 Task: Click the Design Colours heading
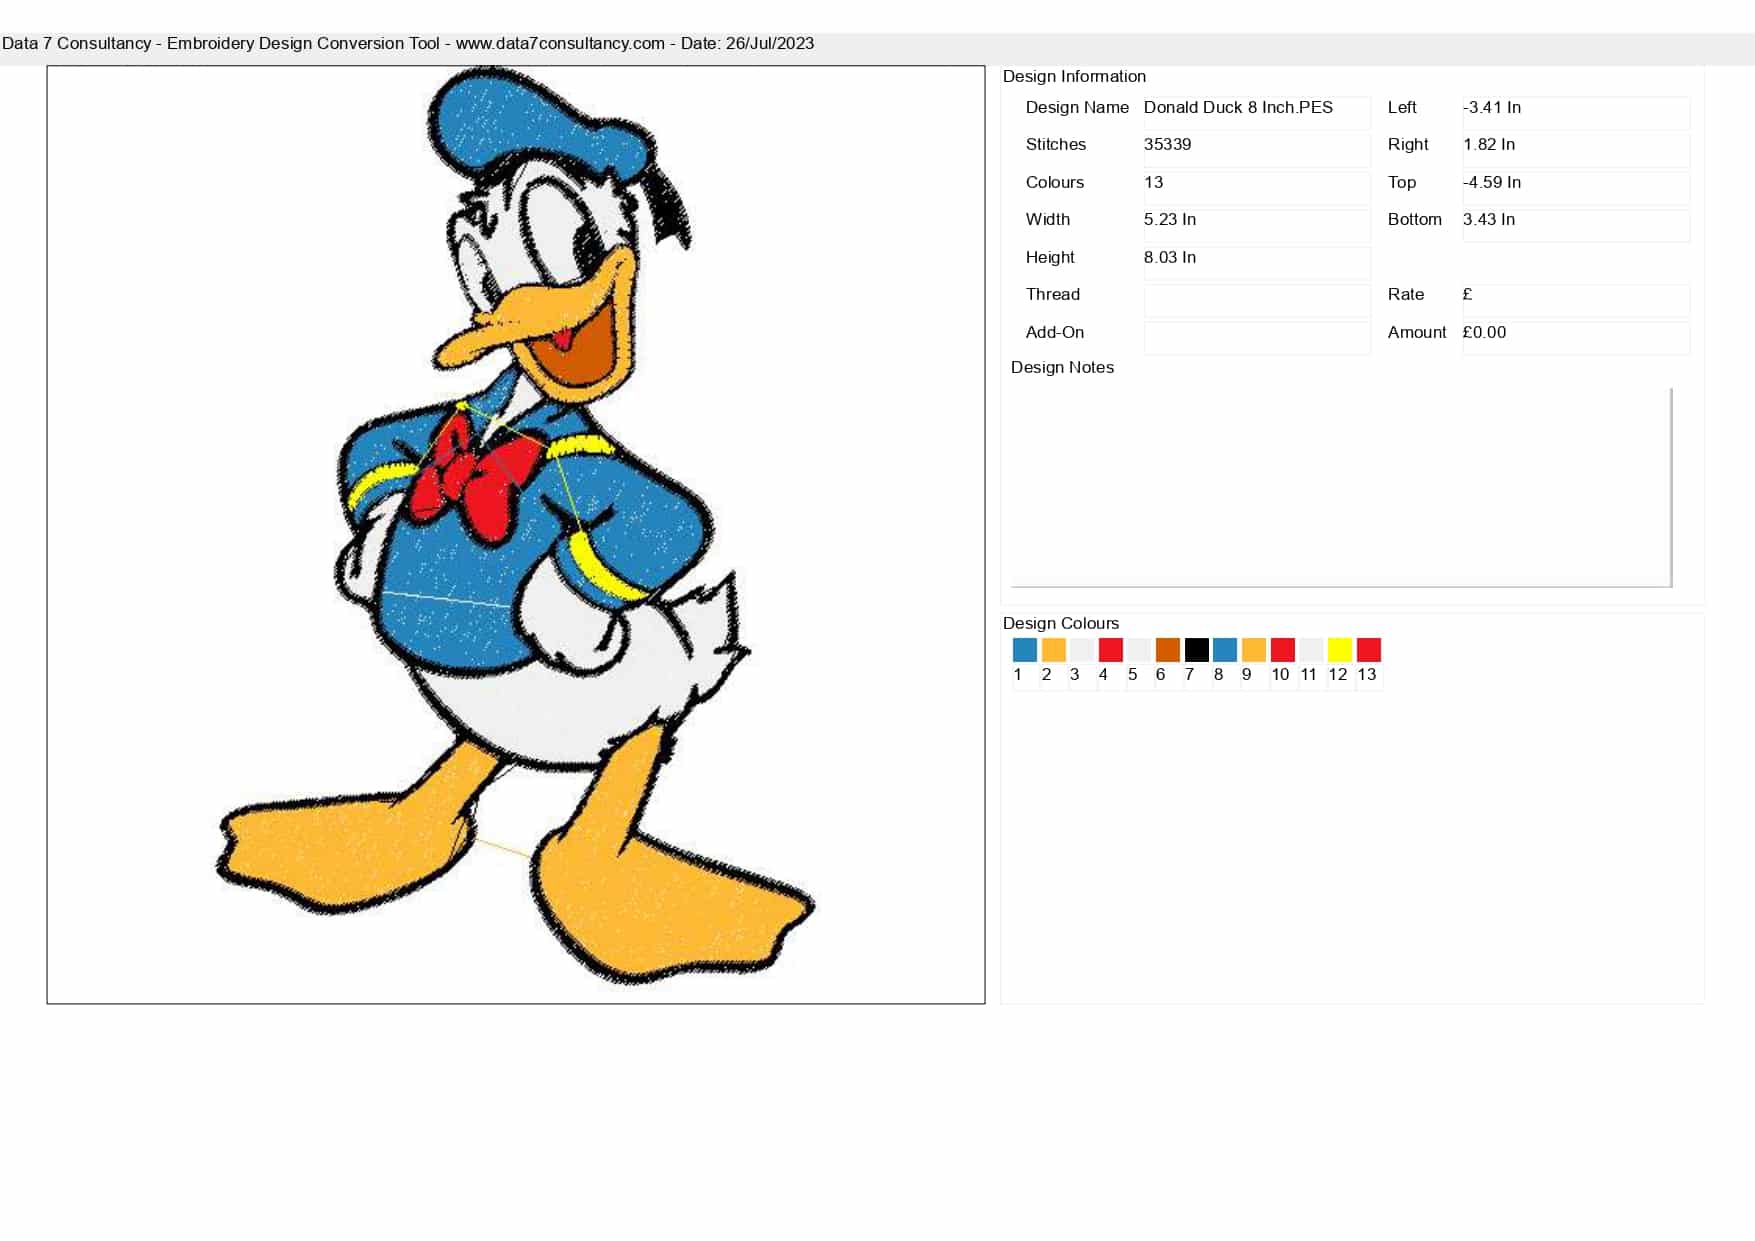[1061, 623]
